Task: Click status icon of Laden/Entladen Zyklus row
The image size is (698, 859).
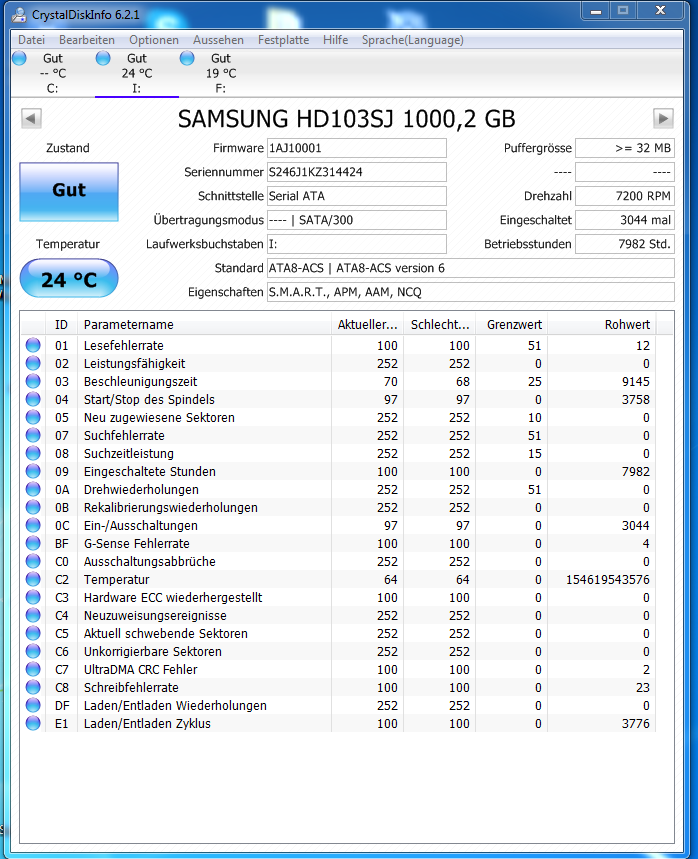Action: 33,723
